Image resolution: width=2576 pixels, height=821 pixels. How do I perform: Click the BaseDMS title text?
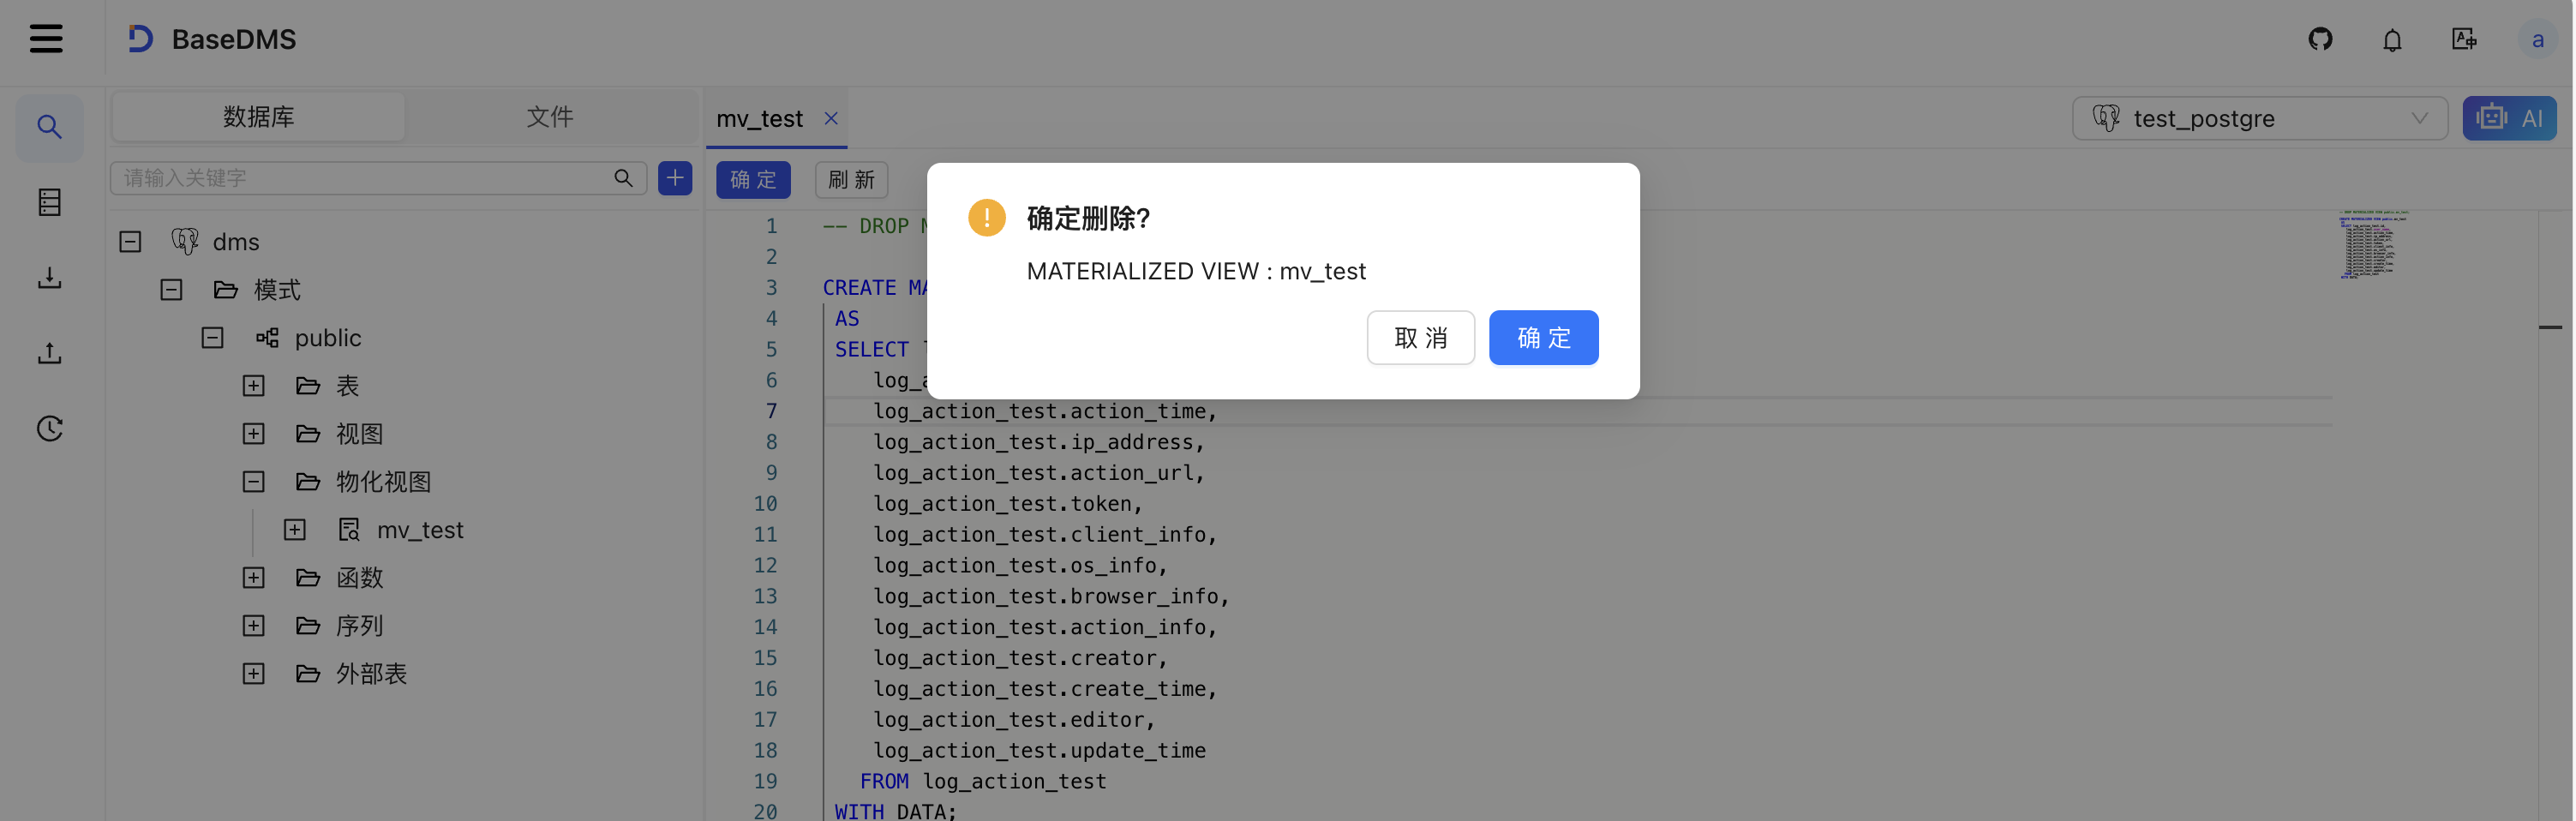tap(234, 39)
